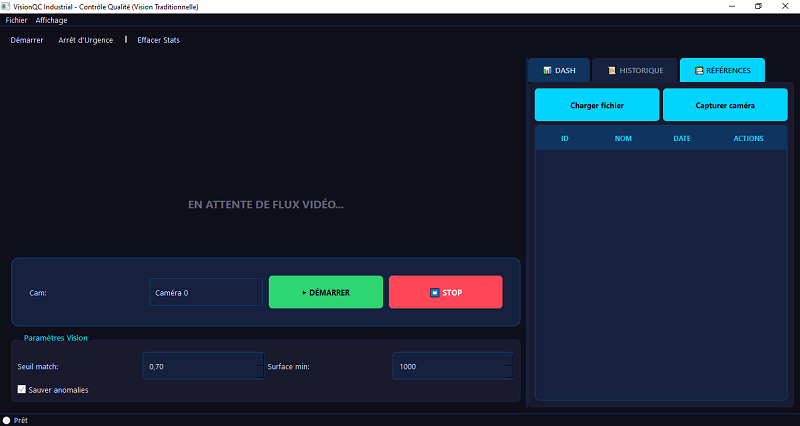
Task: Open the HISTORIQUE tab
Action: pos(635,70)
